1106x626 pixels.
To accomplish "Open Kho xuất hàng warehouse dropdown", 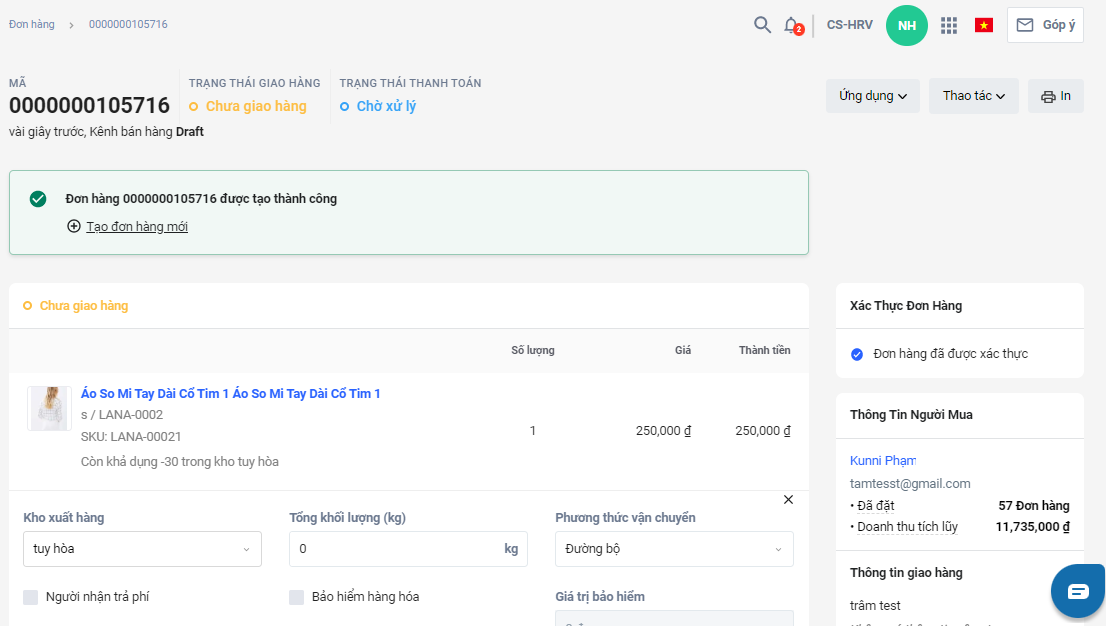I will point(142,549).
